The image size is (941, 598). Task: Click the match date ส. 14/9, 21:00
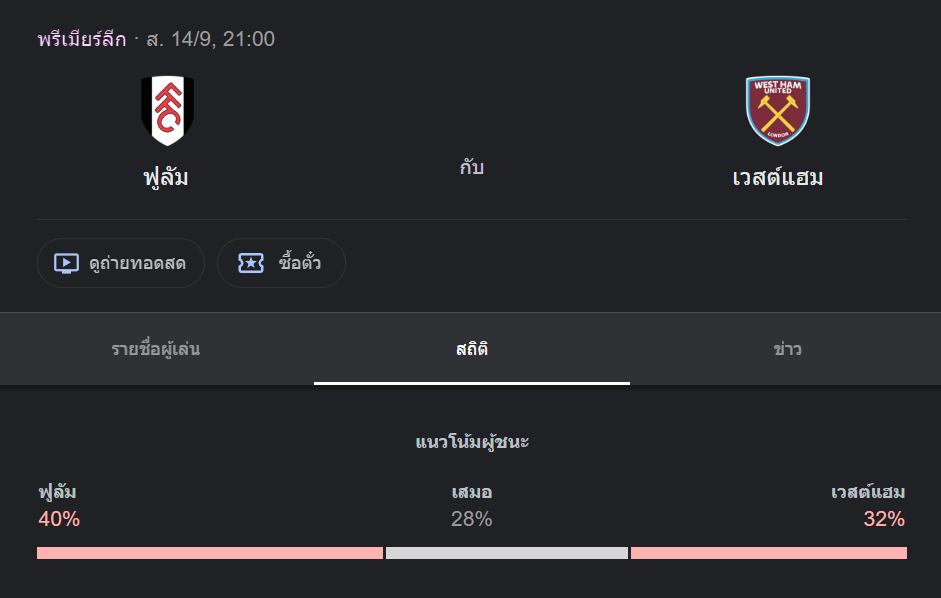click(x=211, y=39)
